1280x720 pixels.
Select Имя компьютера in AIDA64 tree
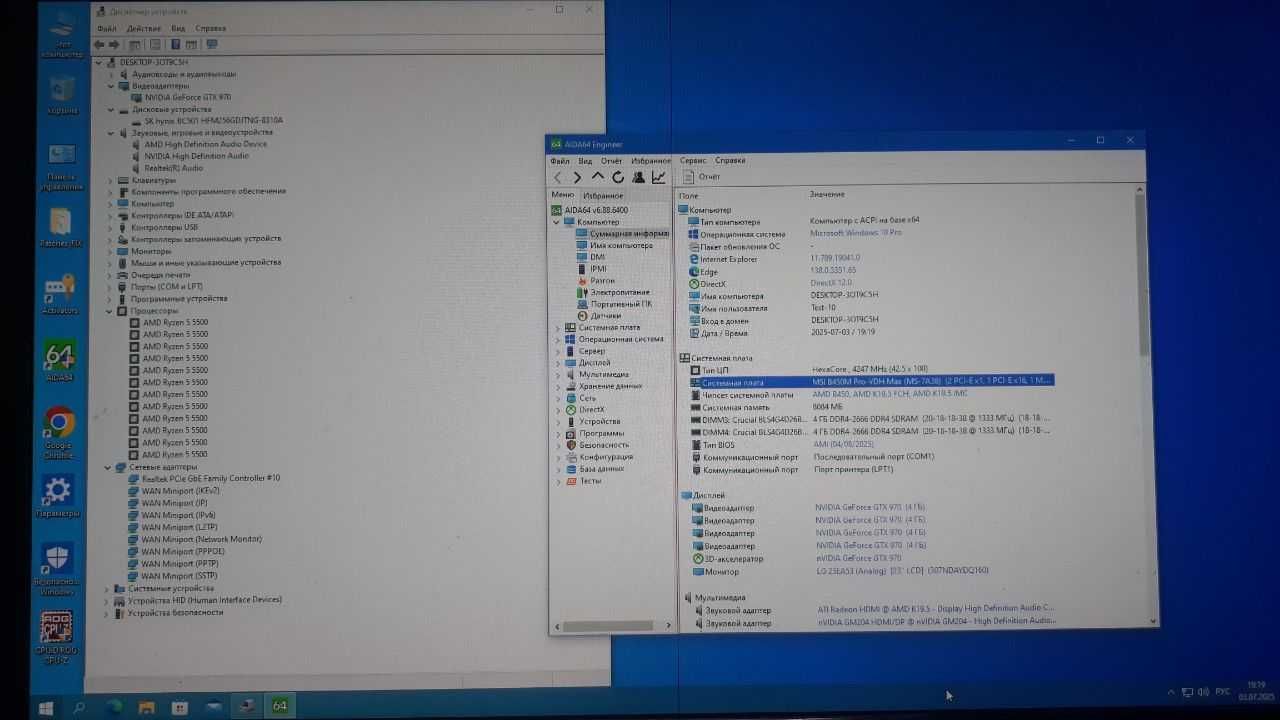point(621,245)
